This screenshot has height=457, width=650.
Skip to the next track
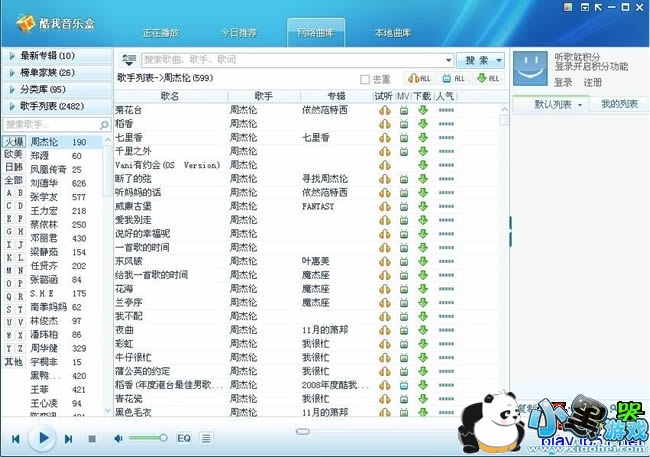click(x=69, y=439)
